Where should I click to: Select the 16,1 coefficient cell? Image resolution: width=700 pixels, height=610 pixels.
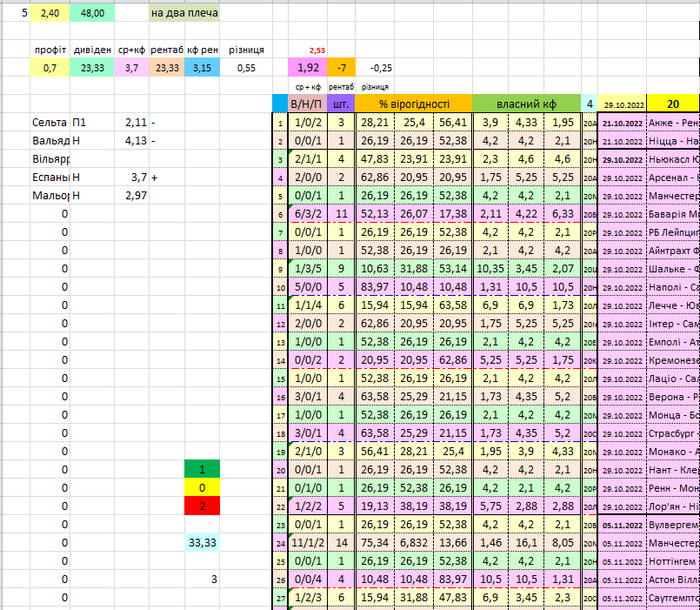(526, 543)
